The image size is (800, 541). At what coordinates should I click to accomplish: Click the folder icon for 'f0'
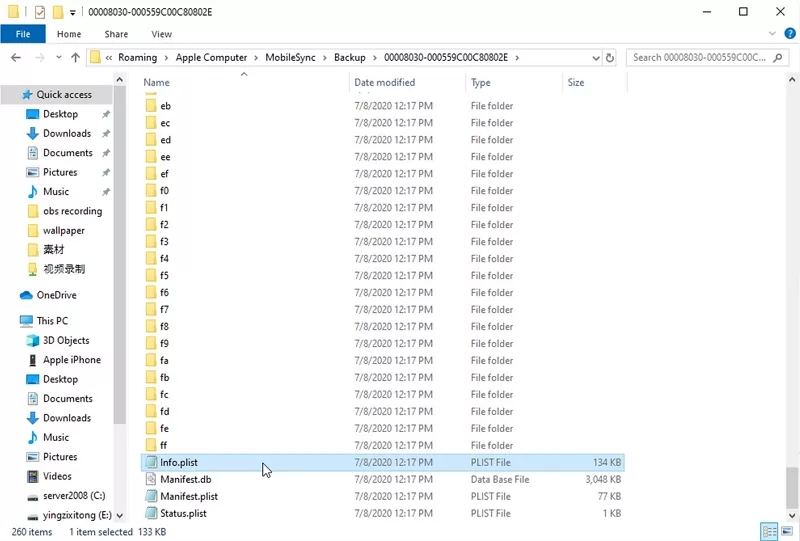pyautogui.click(x=151, y=190)
